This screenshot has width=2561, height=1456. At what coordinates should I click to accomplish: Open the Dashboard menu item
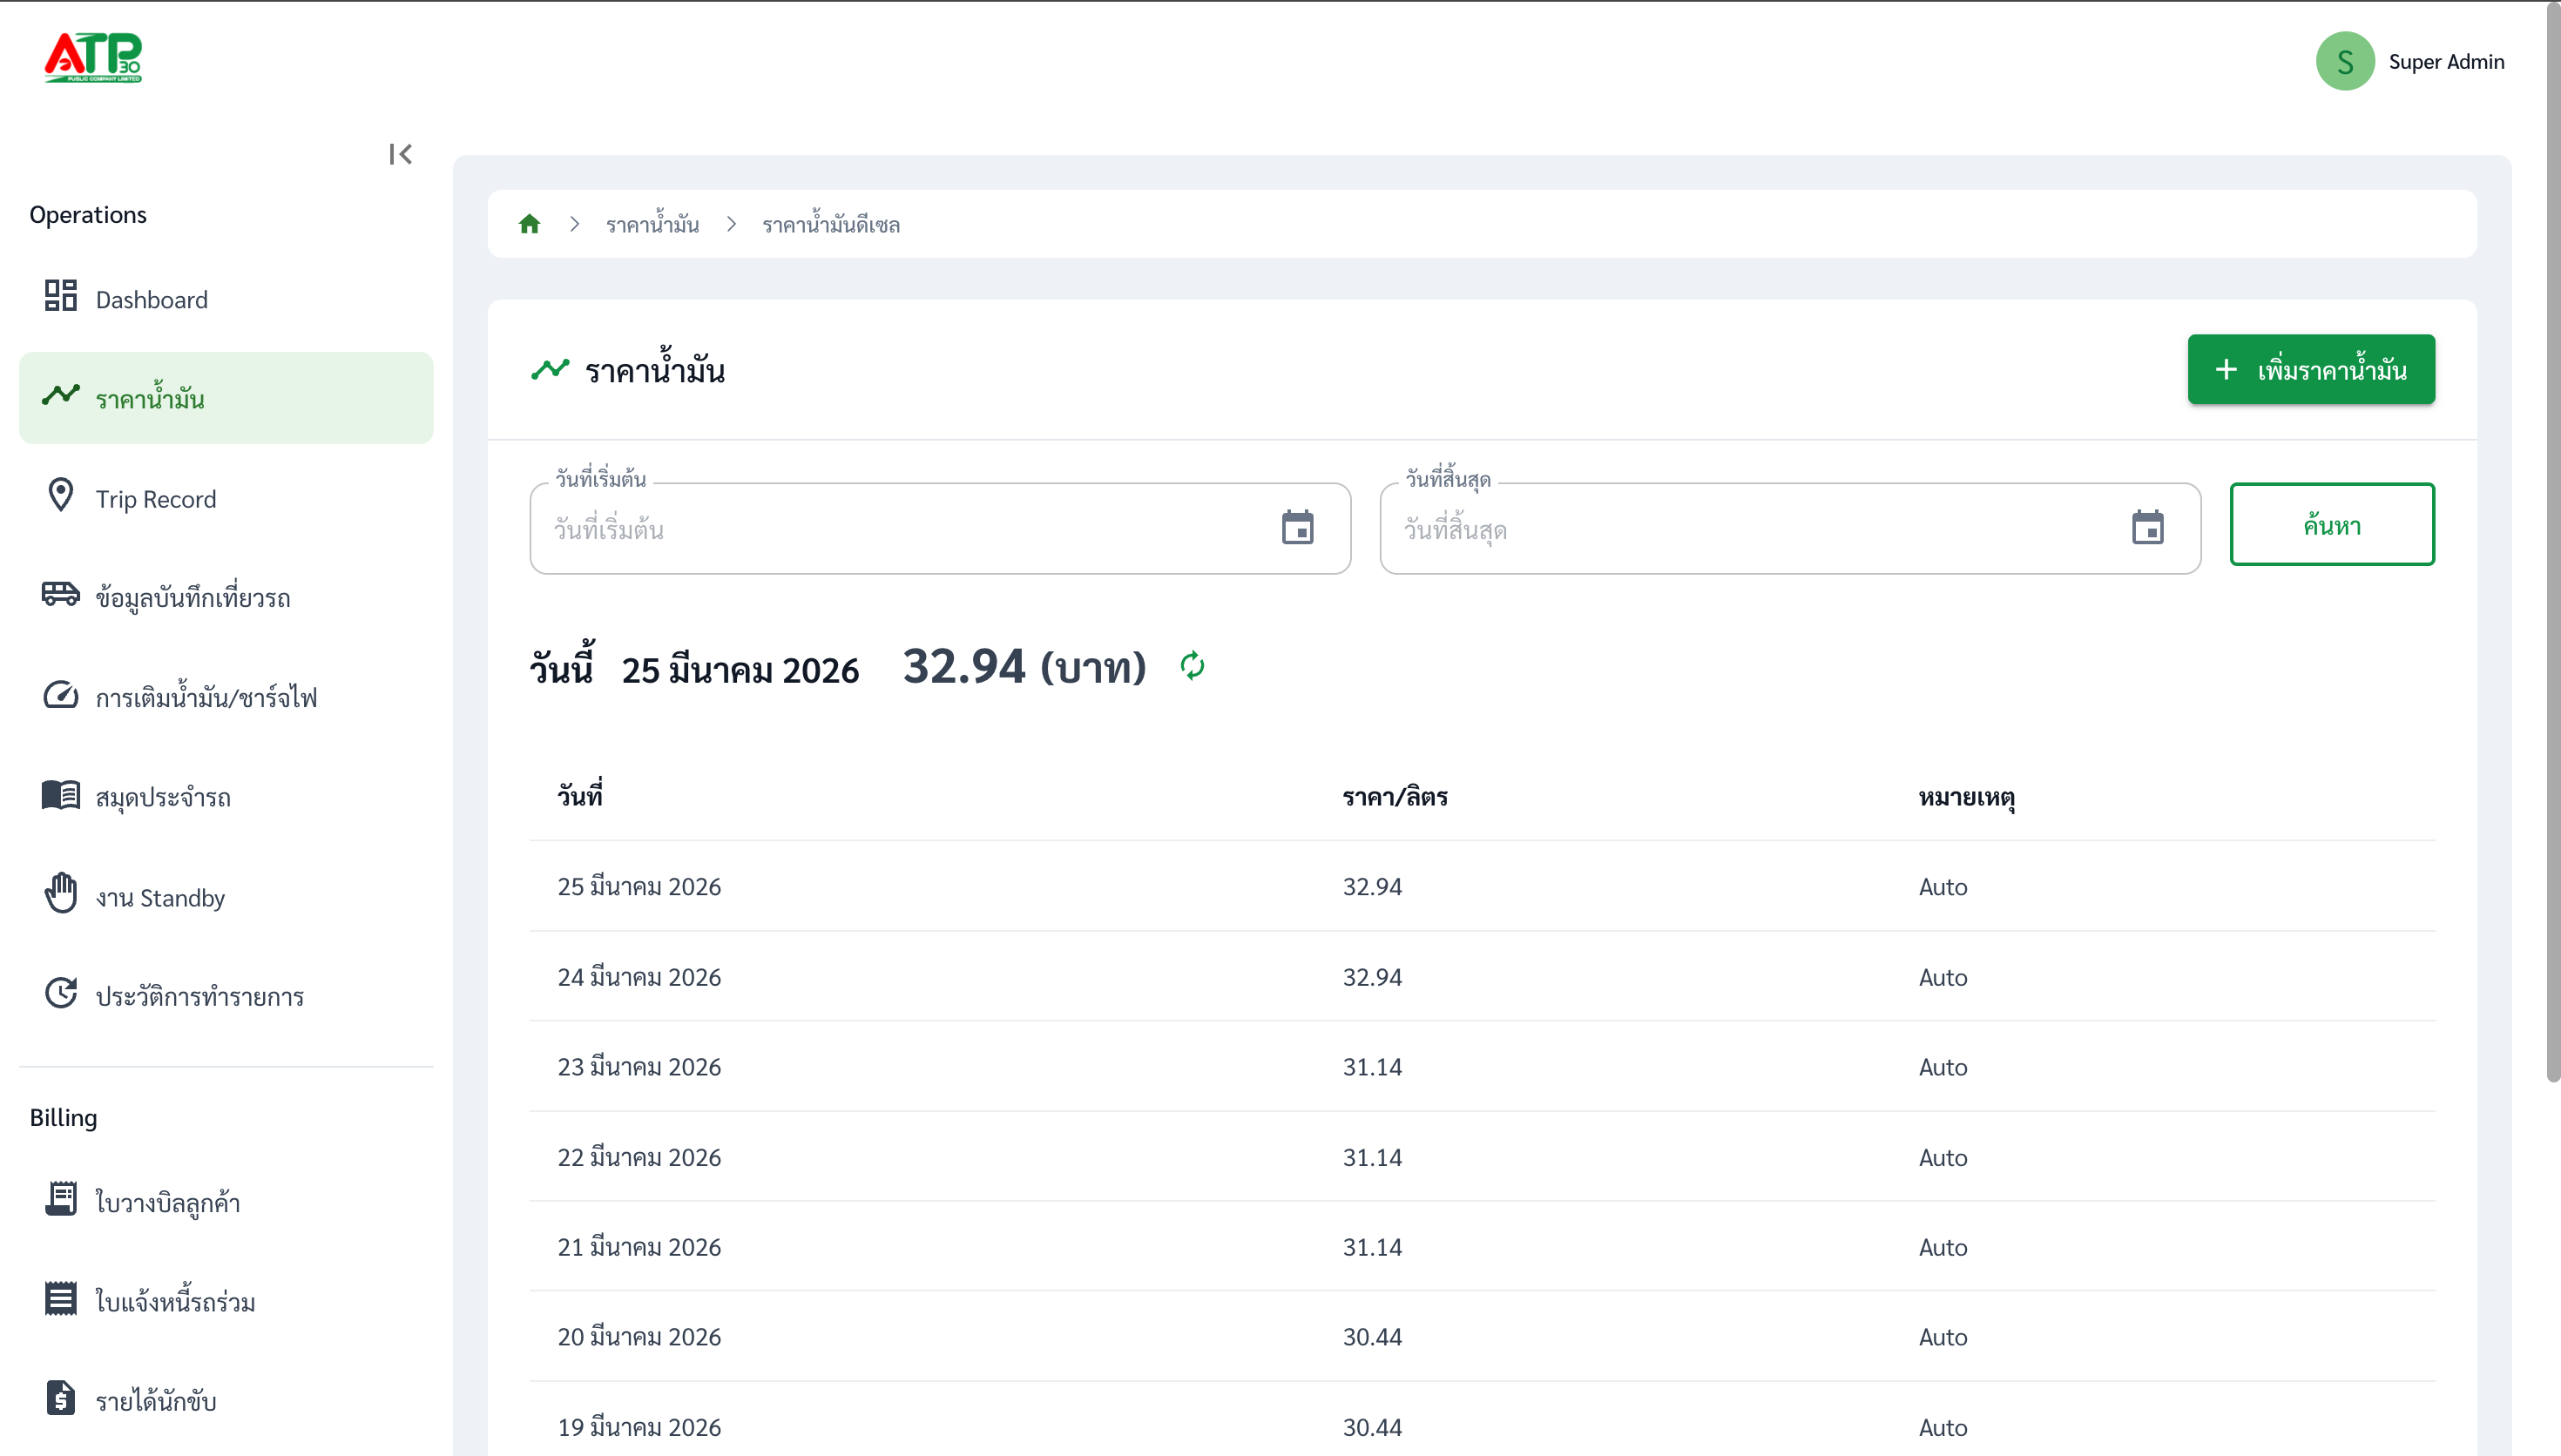[226, 298]
